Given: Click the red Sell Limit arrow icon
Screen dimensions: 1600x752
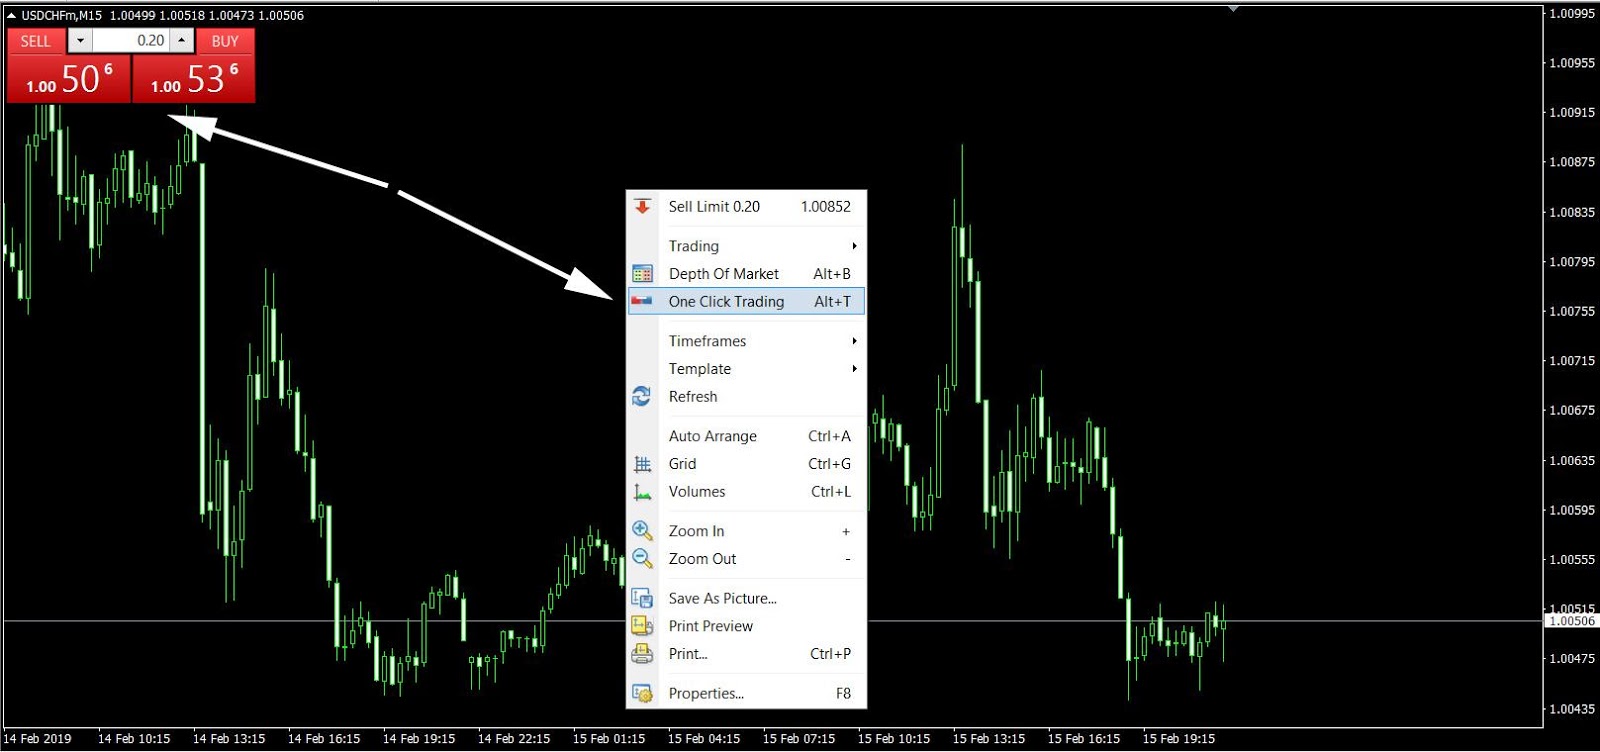Looking at the screenshot, I should (642, 207).
